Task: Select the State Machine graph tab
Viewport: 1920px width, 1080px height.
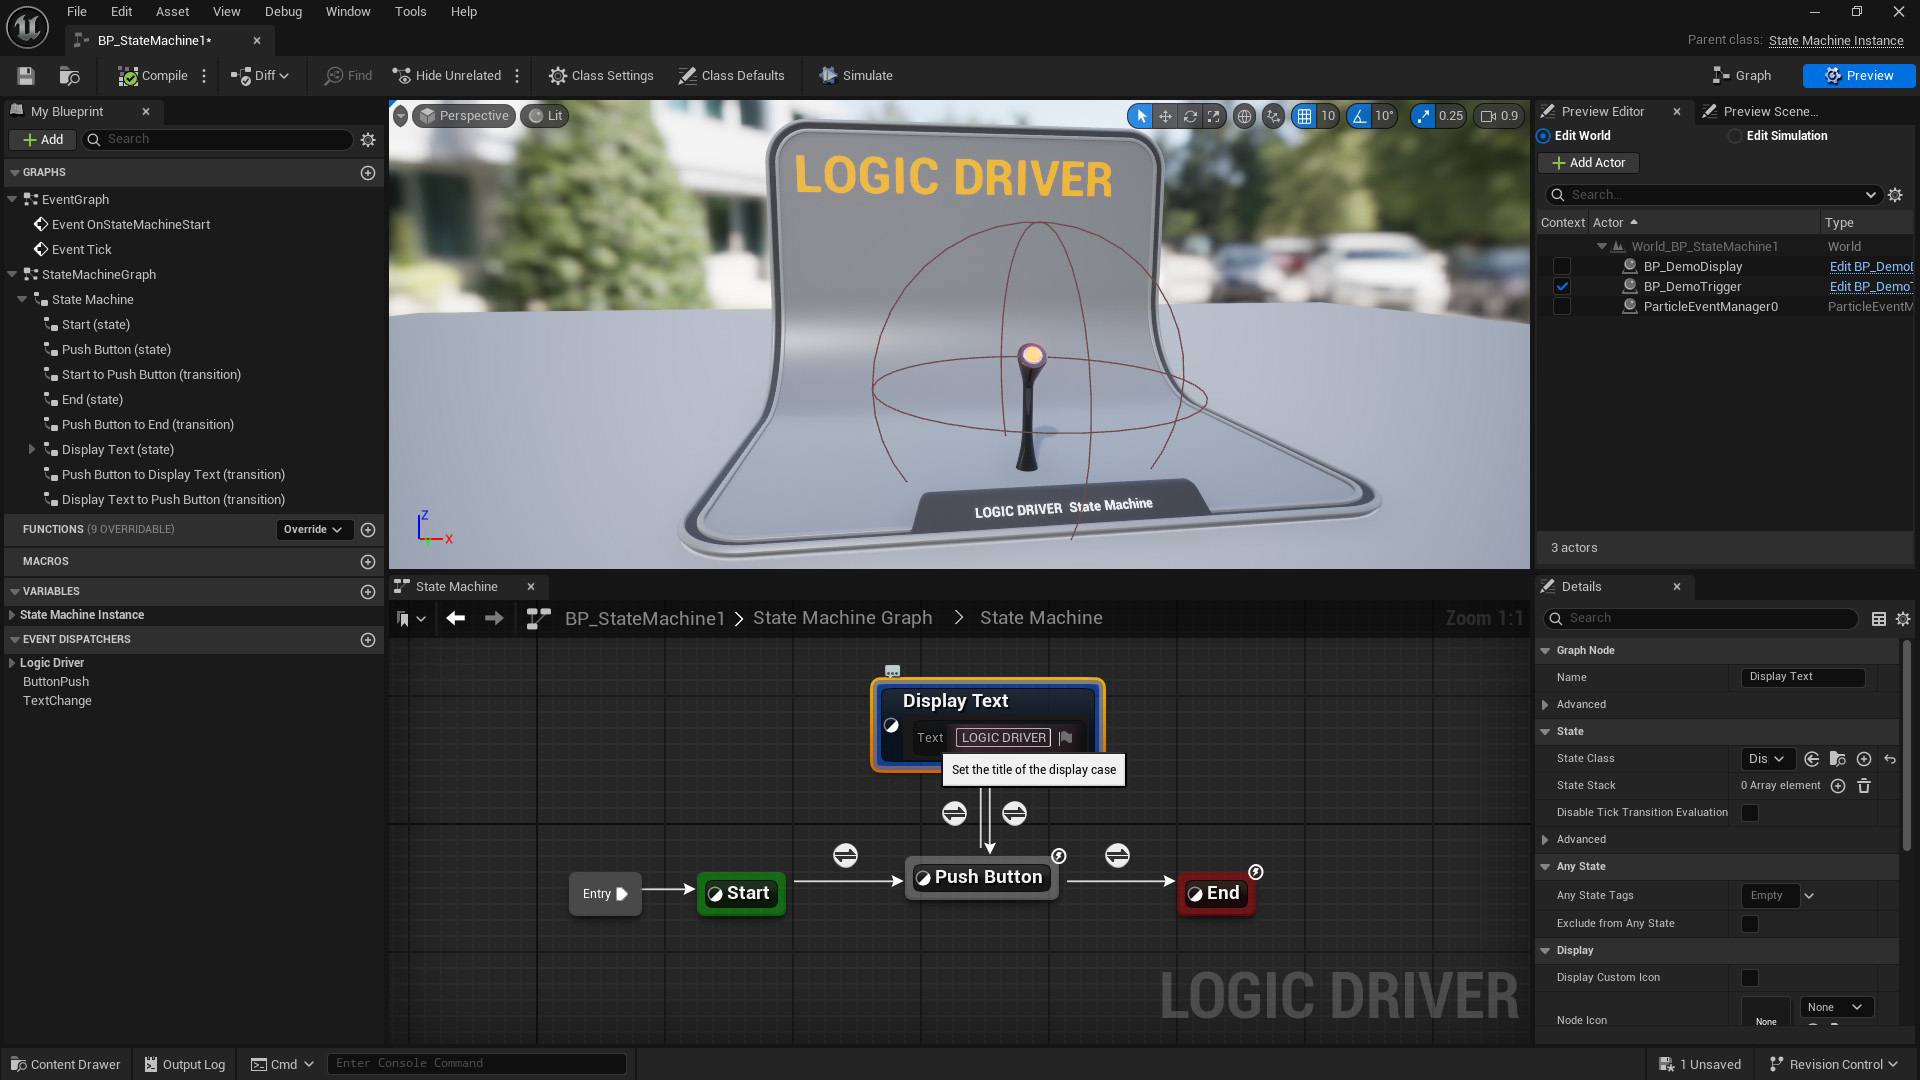Action: (457, 587)
